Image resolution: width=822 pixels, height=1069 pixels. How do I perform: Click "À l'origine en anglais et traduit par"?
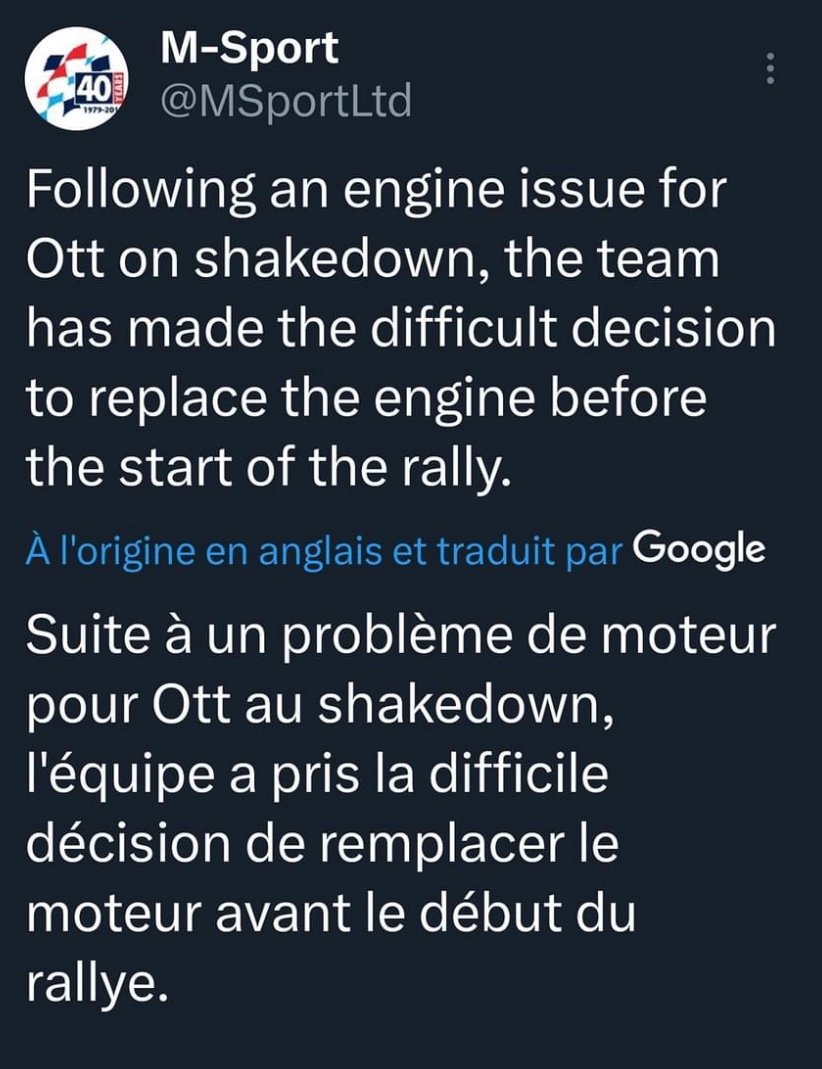[x=325, y=549]
